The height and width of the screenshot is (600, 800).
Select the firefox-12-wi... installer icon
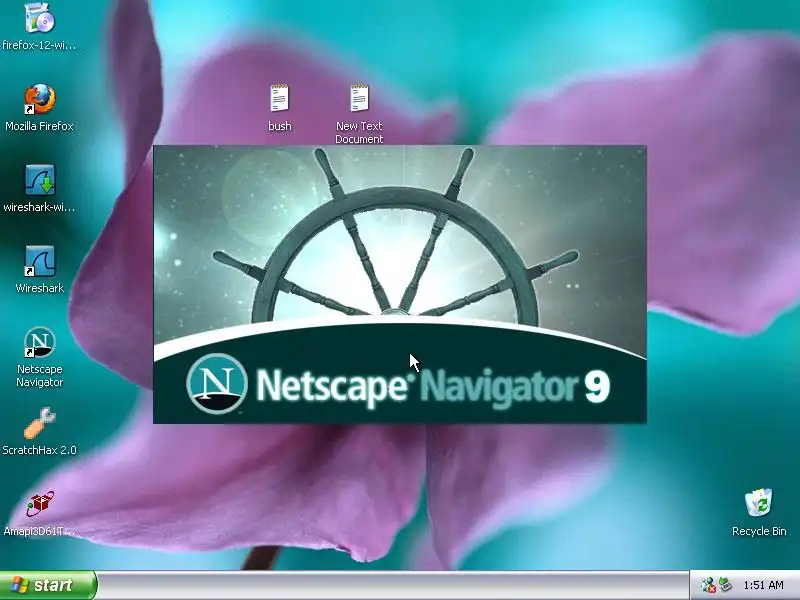[39, 18]
